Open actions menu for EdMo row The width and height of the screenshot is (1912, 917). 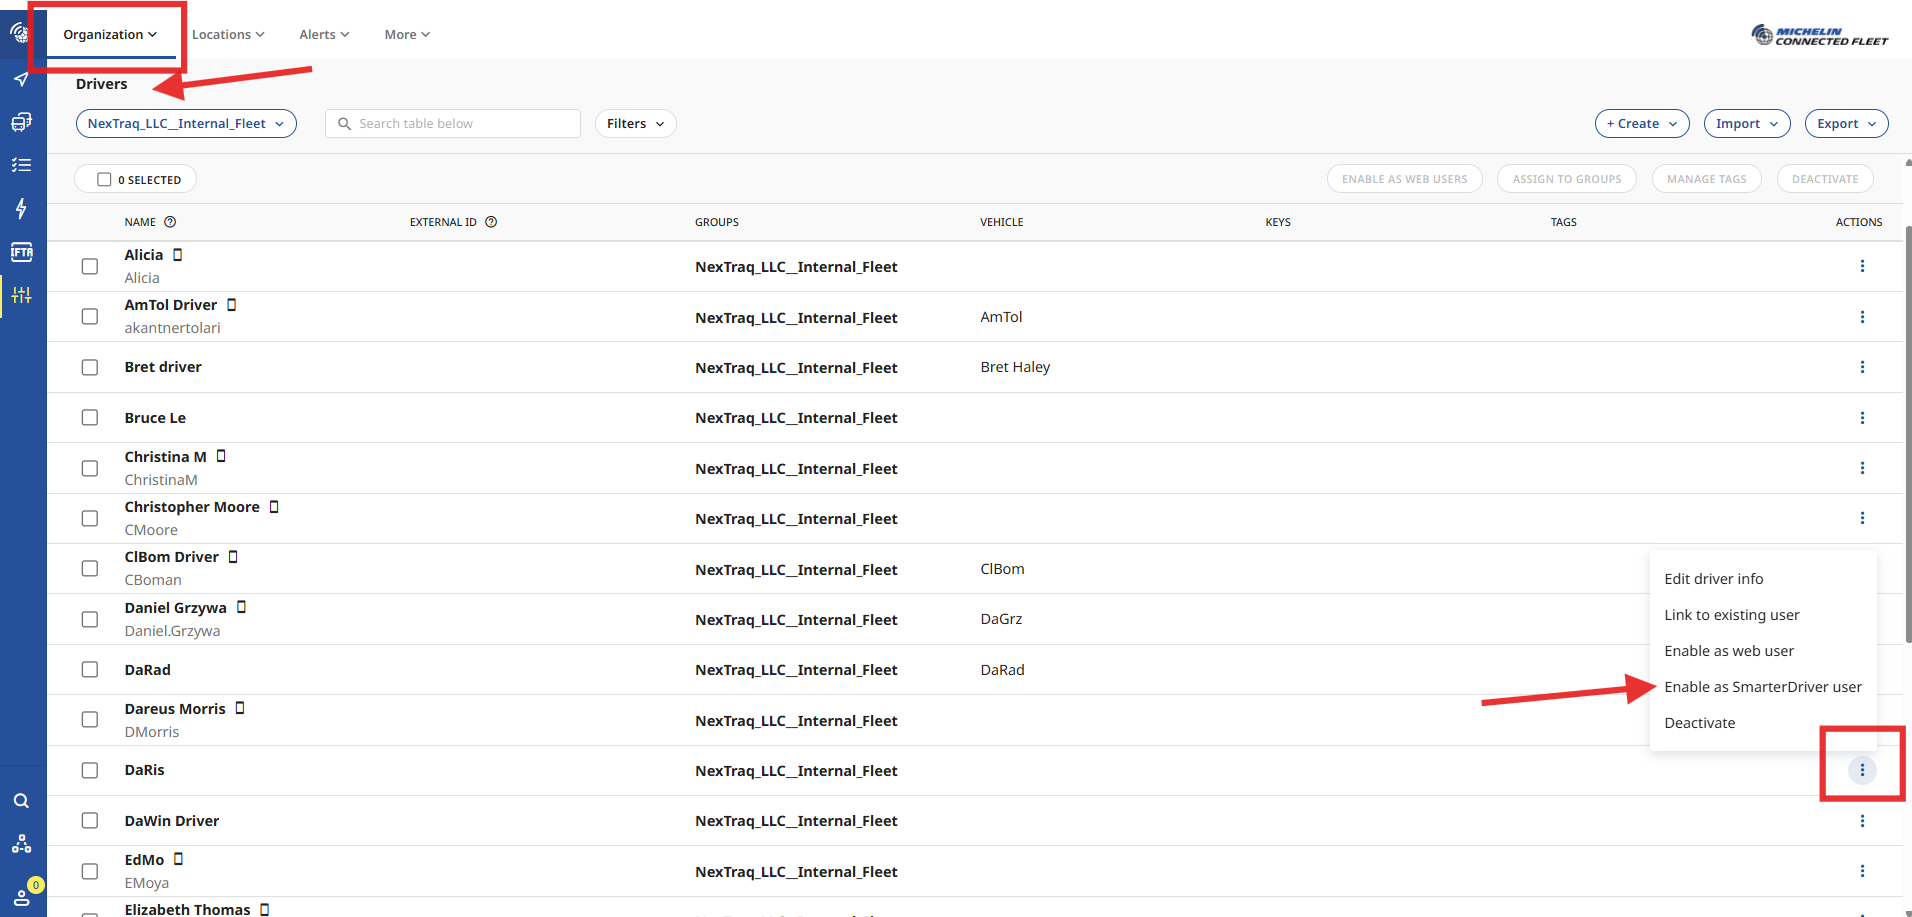pos(1862,871)
